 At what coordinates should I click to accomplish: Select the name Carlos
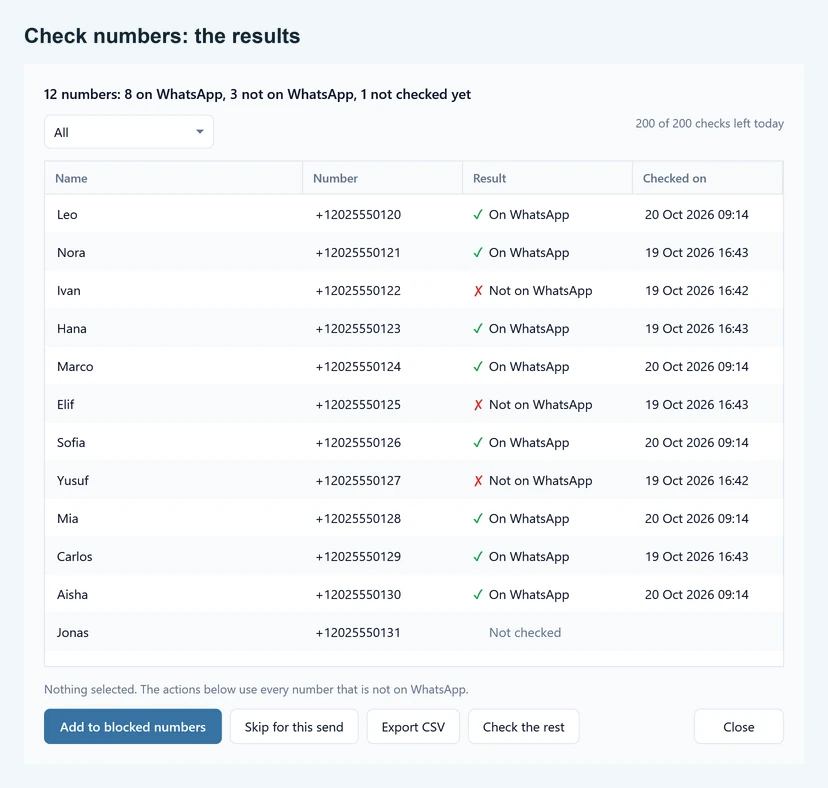click(x=74, y=557)
